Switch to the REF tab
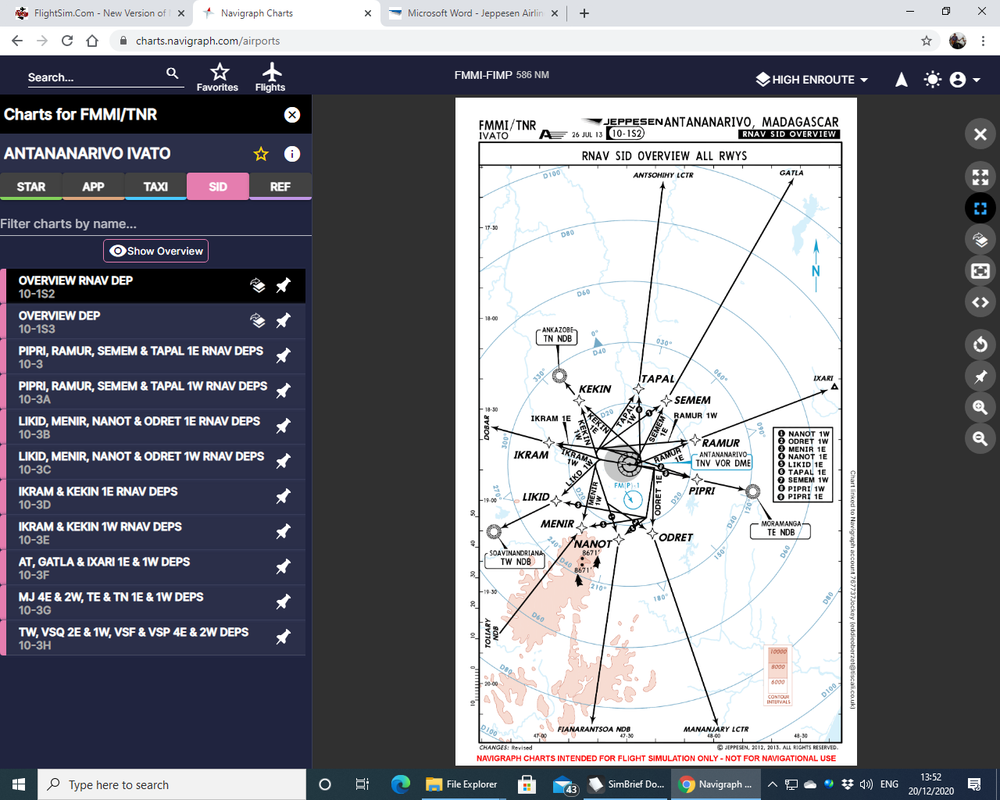 [x=280, y=187]
